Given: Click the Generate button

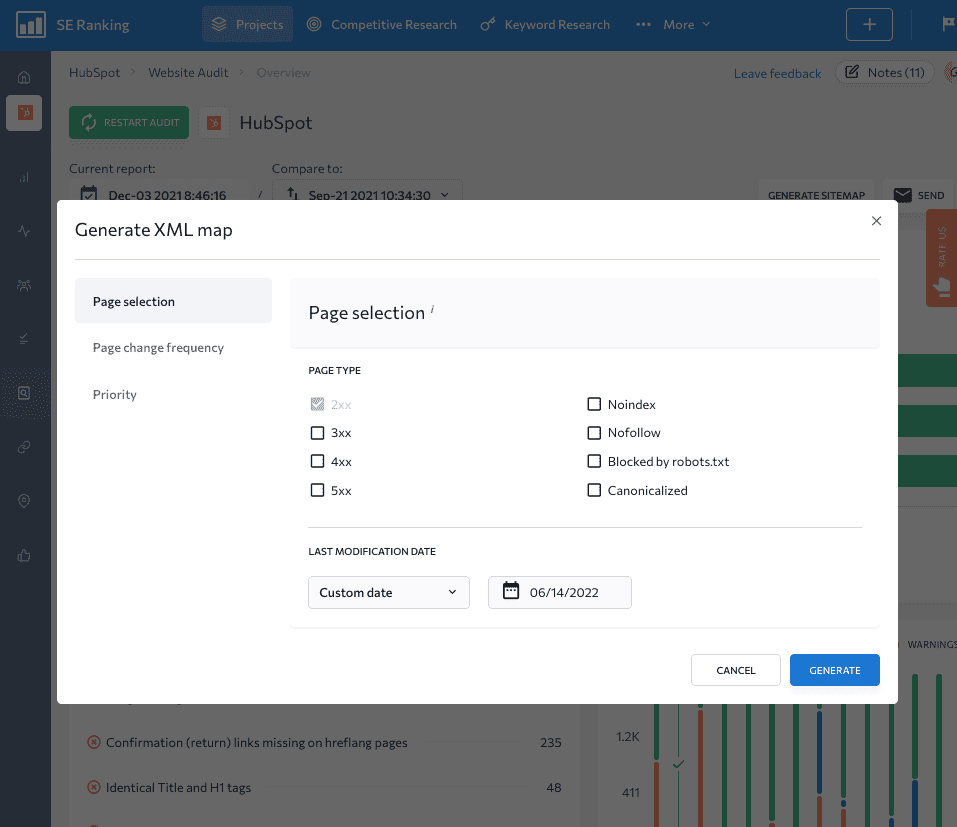Looking at the screenshot, I should tap(834, 670).
